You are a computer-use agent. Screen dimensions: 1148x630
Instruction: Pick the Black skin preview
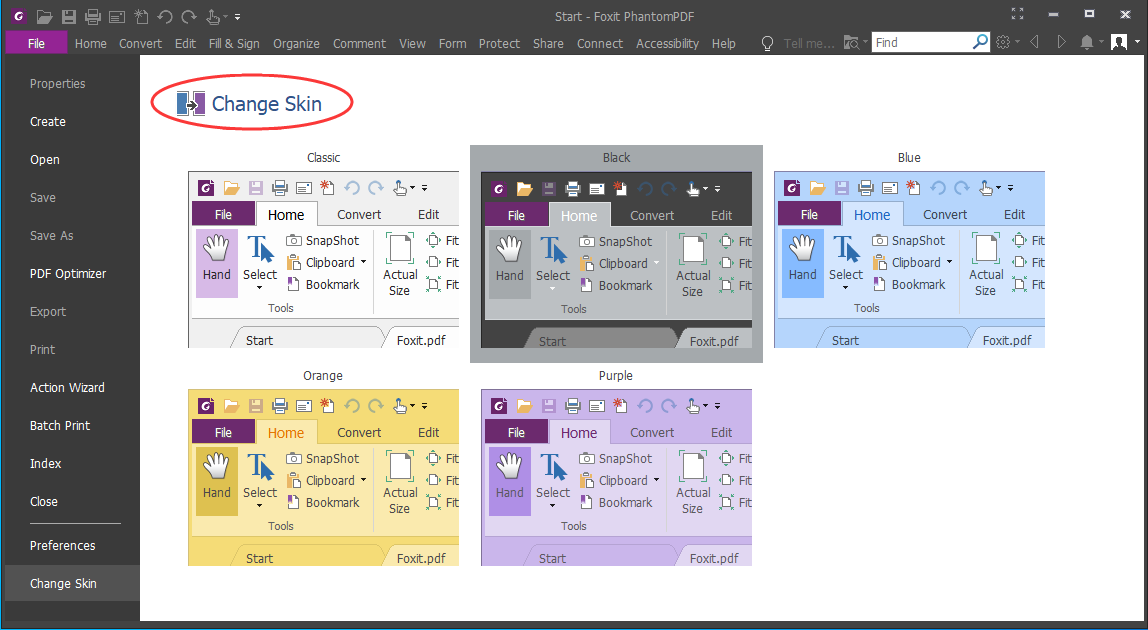point(616,260)
